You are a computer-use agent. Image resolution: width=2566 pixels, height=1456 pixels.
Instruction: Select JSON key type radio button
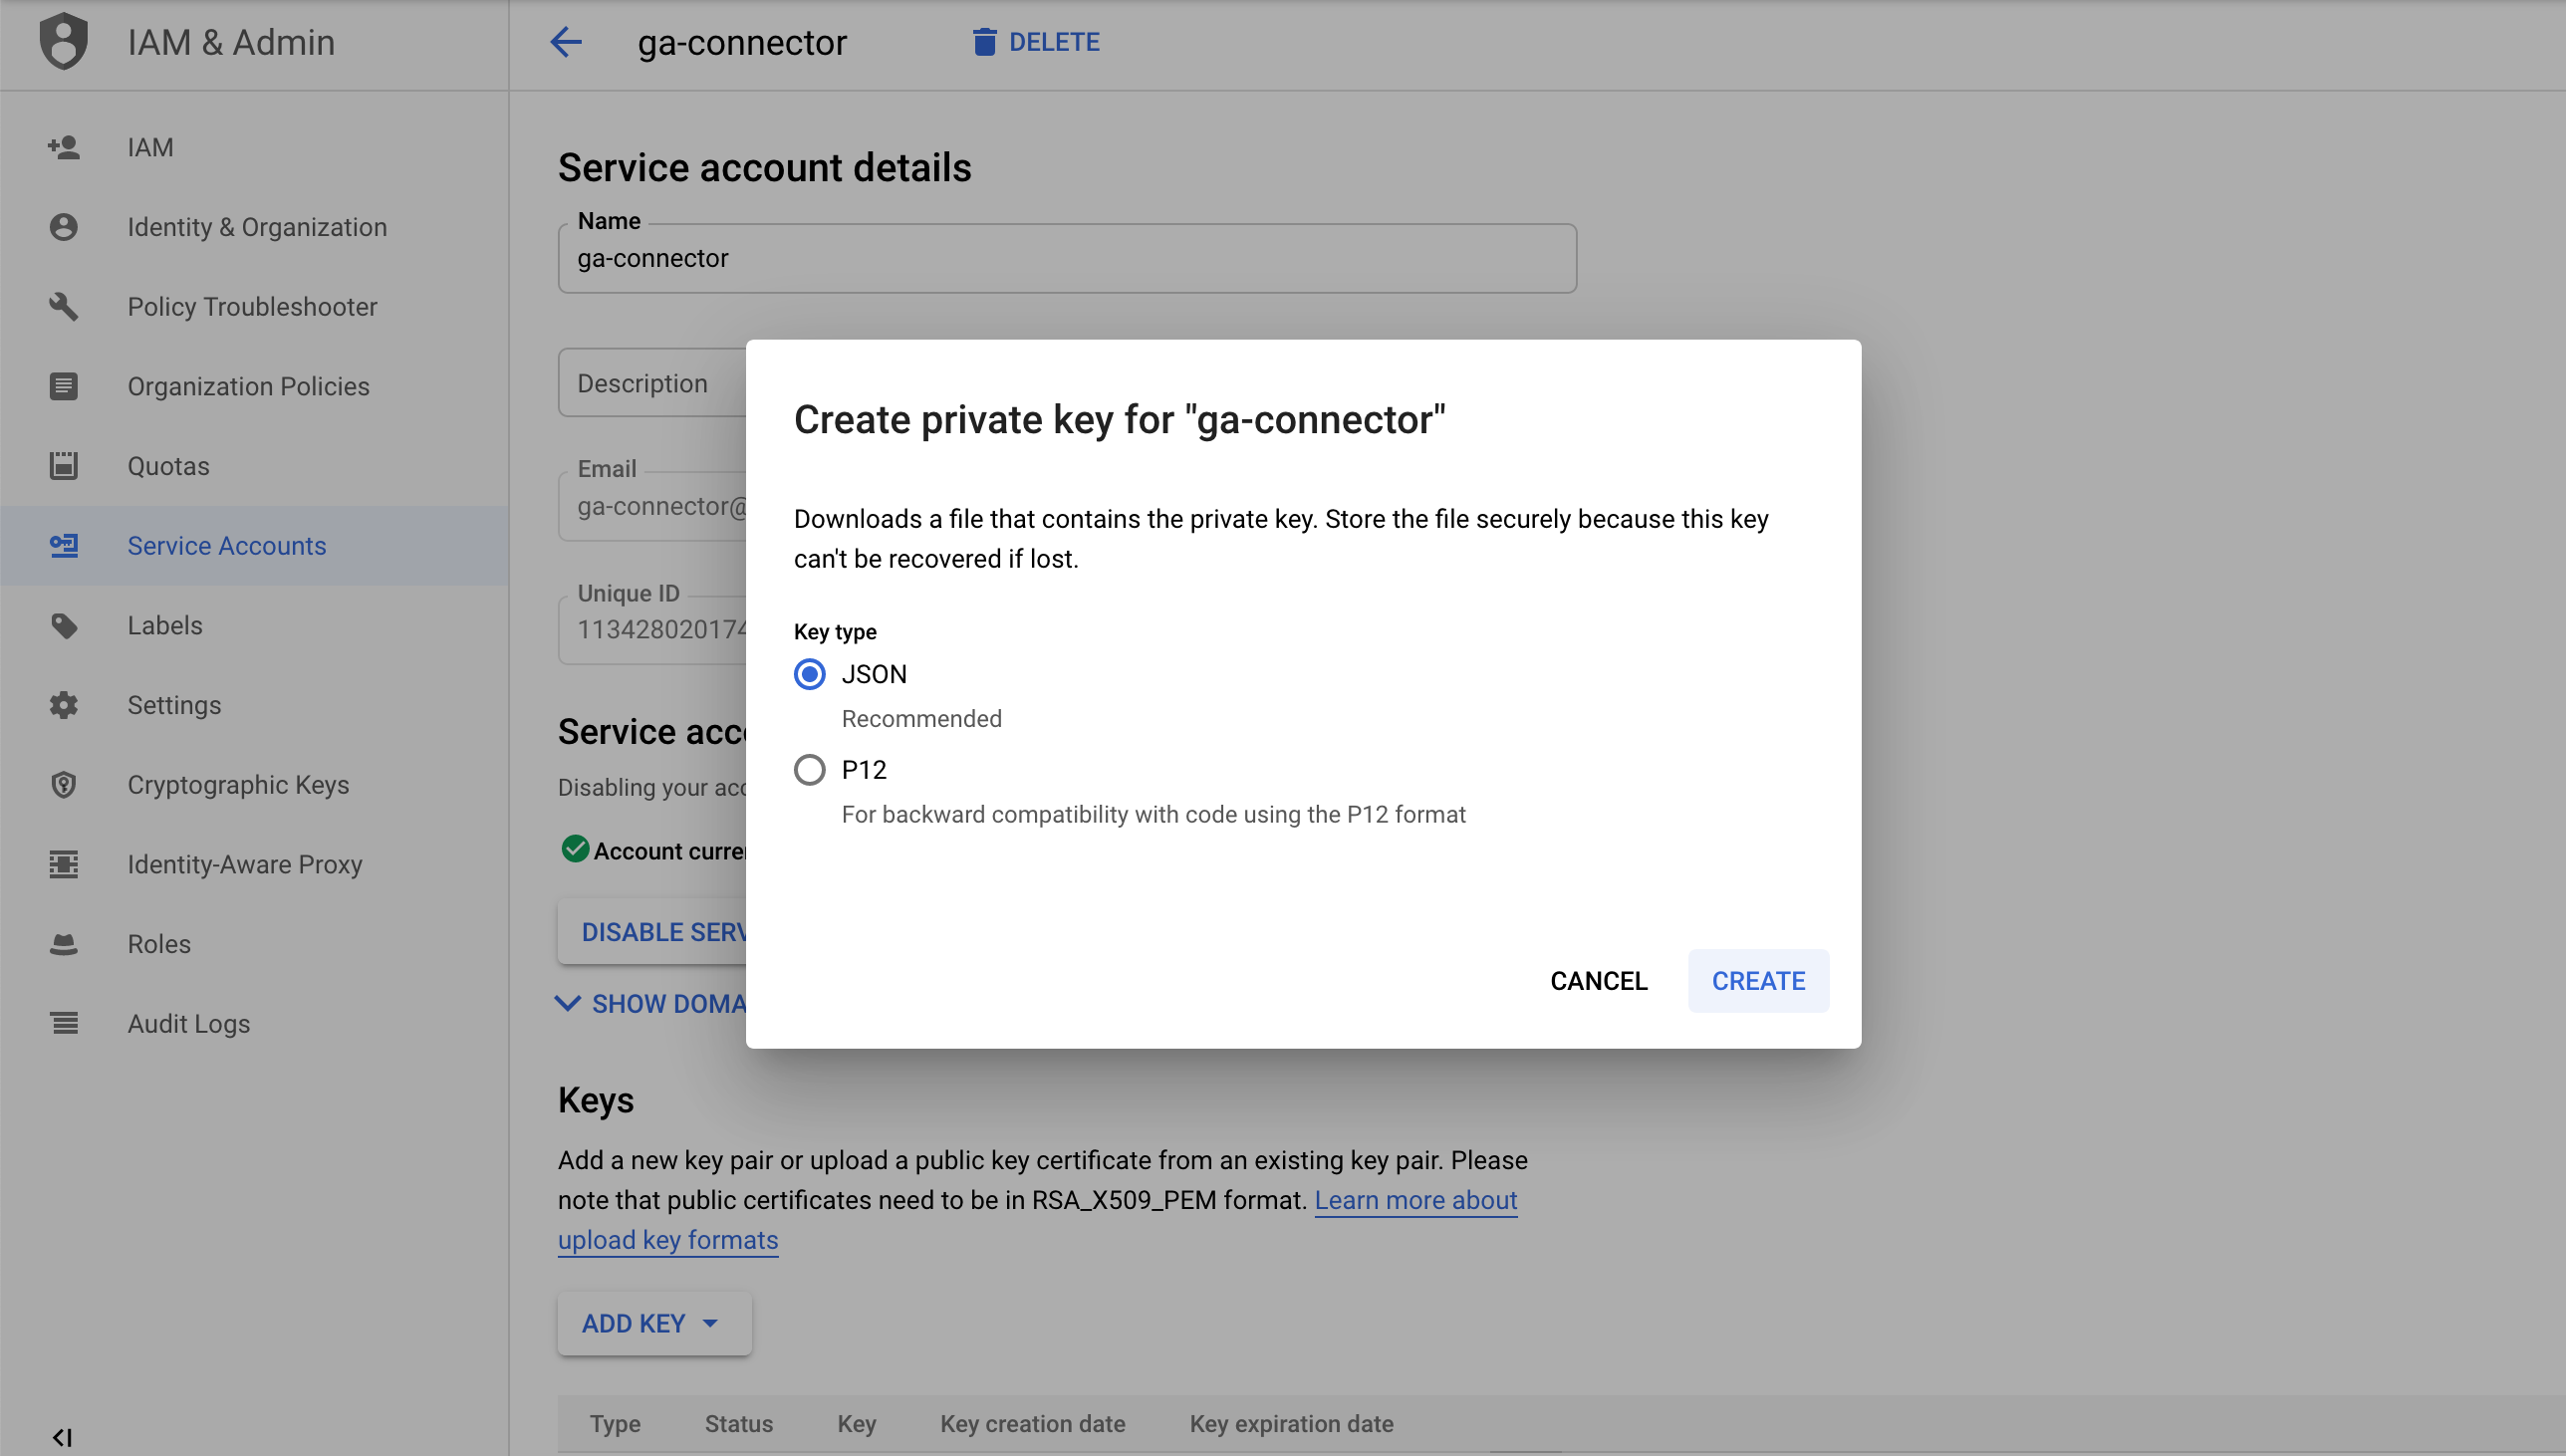click(809, 673)
